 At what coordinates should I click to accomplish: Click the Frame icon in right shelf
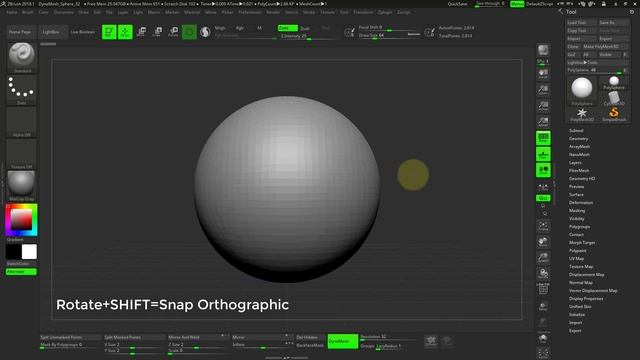[543, 226]
